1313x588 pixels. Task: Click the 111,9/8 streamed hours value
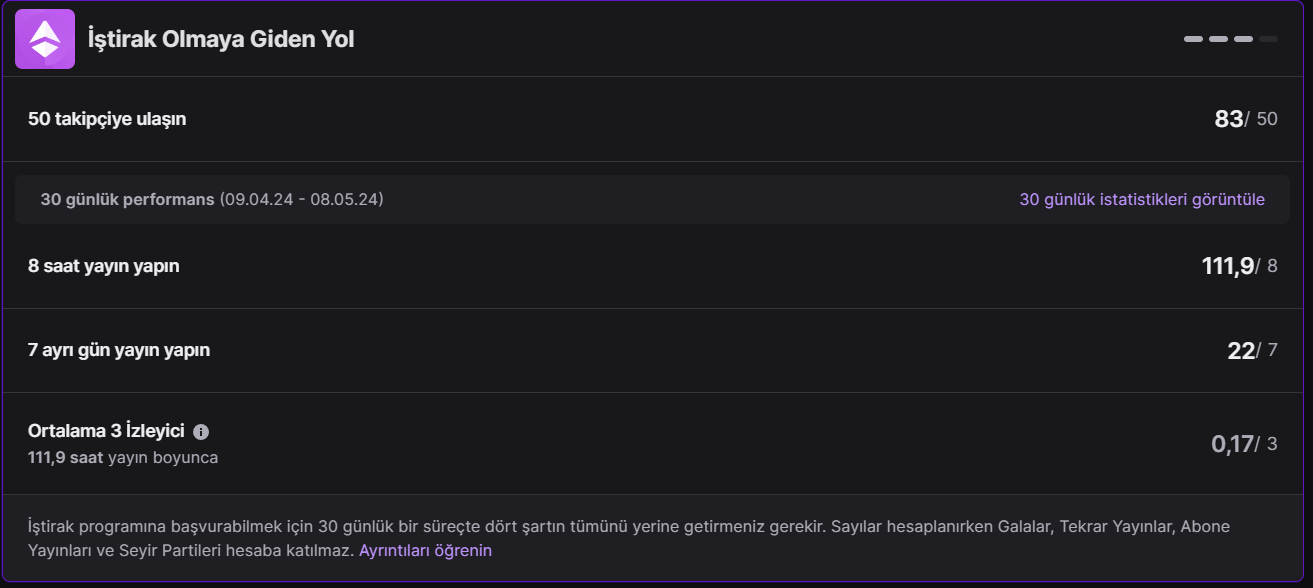(x=1239, y=266)
